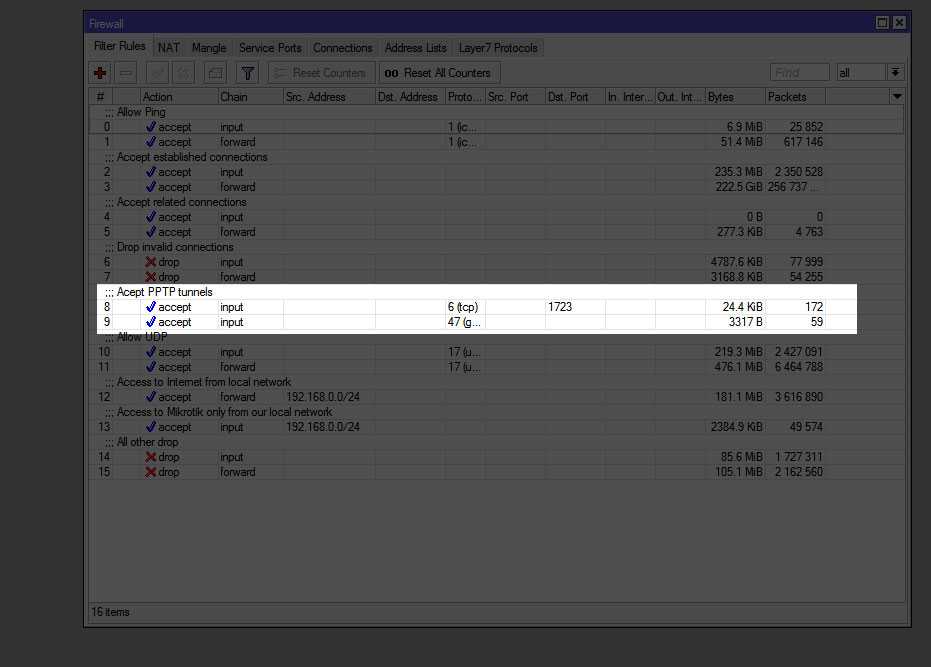
Task: Click the comment icon in toolbar
Action: click(x=215, y=73)
